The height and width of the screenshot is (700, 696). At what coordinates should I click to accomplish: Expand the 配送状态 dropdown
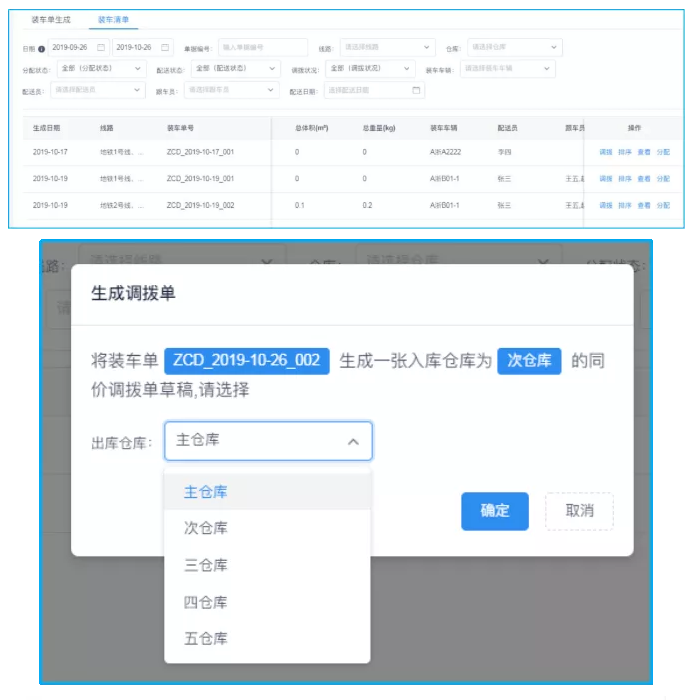[235, 69]
